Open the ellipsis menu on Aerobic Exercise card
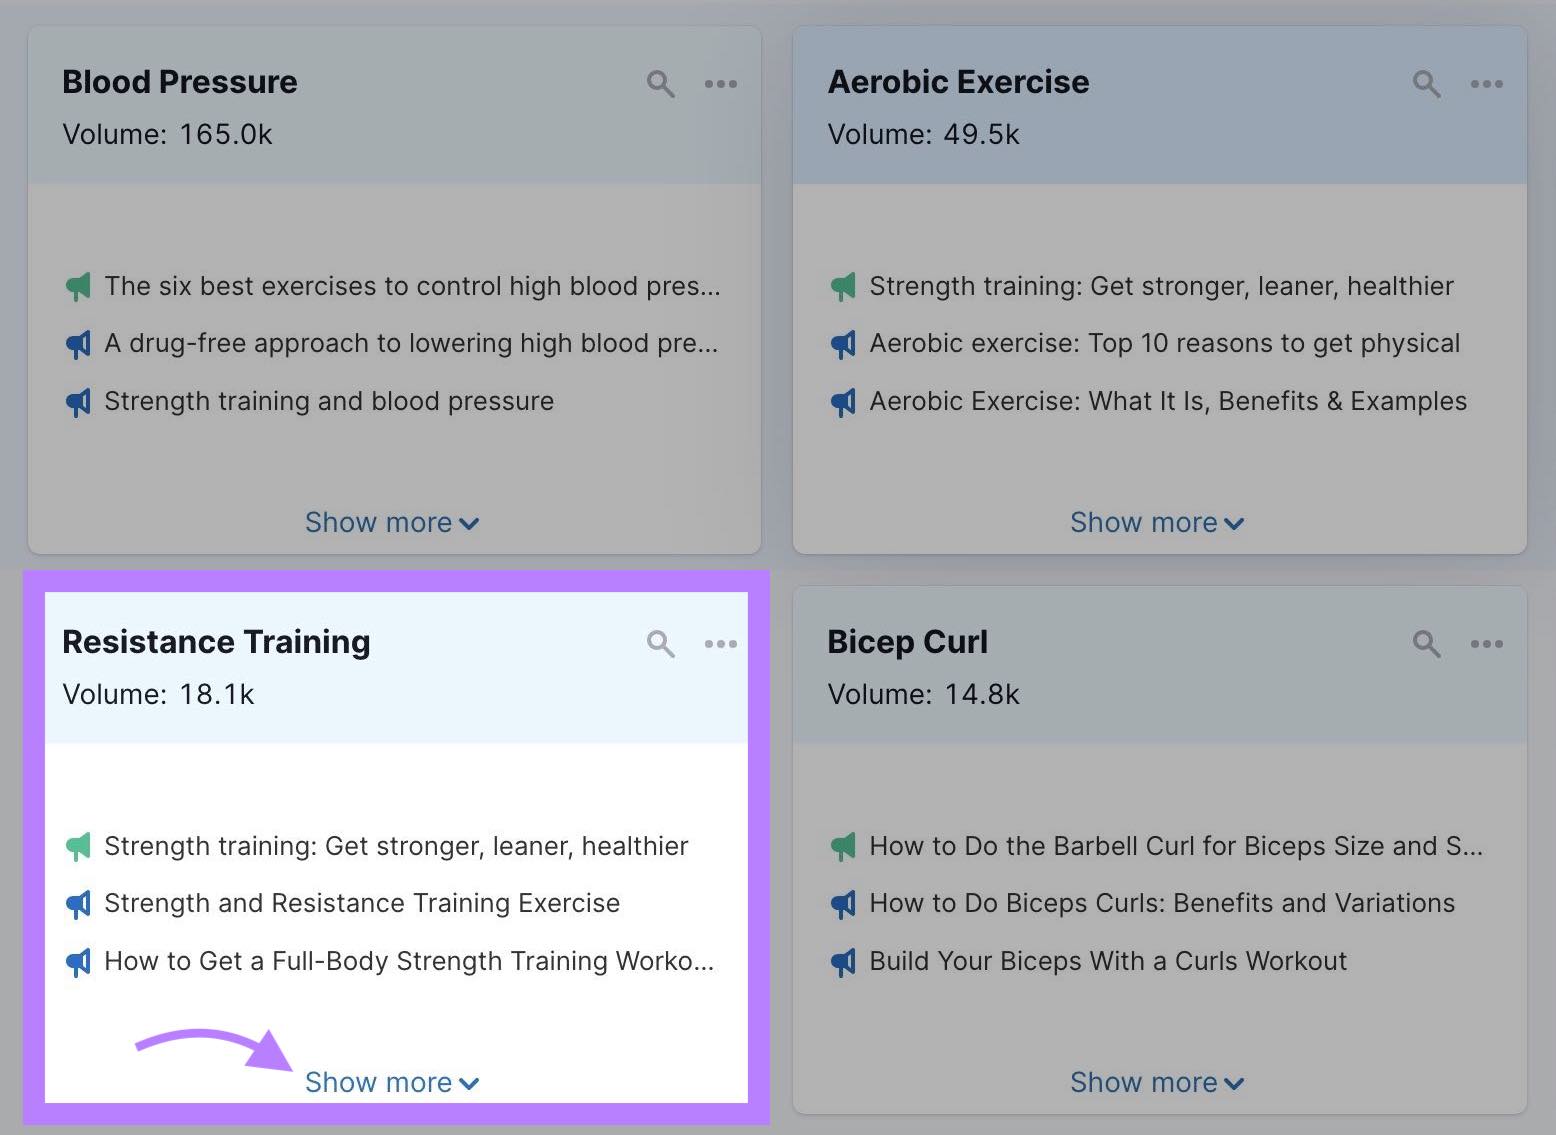 tap(1486, 84)
